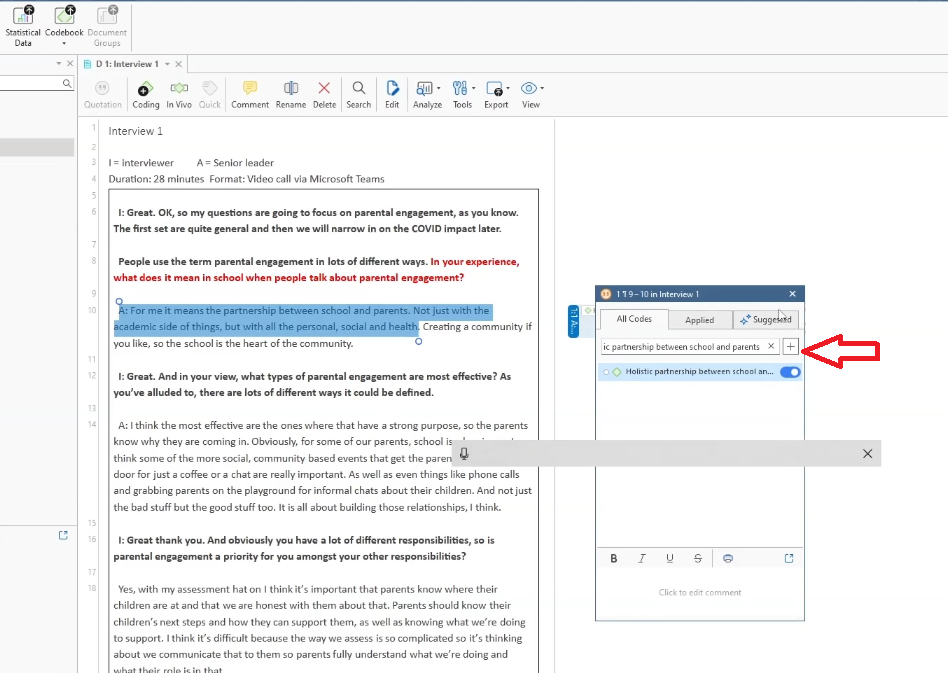Toggle bold formatting in comment editor
Image resolution: width=948 pixels, height=673 pixels.
pyautogui.click(x=614, y=559)
